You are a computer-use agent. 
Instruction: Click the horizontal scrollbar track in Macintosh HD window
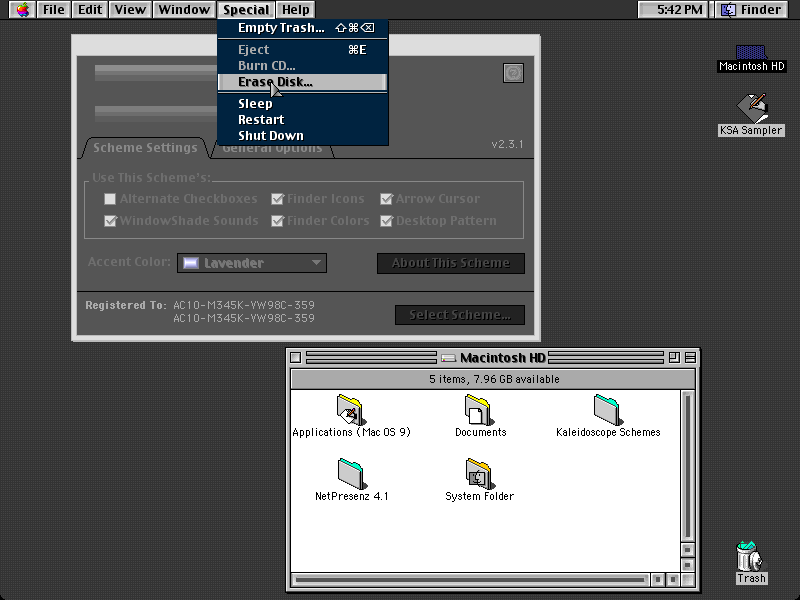coord(469,580)
